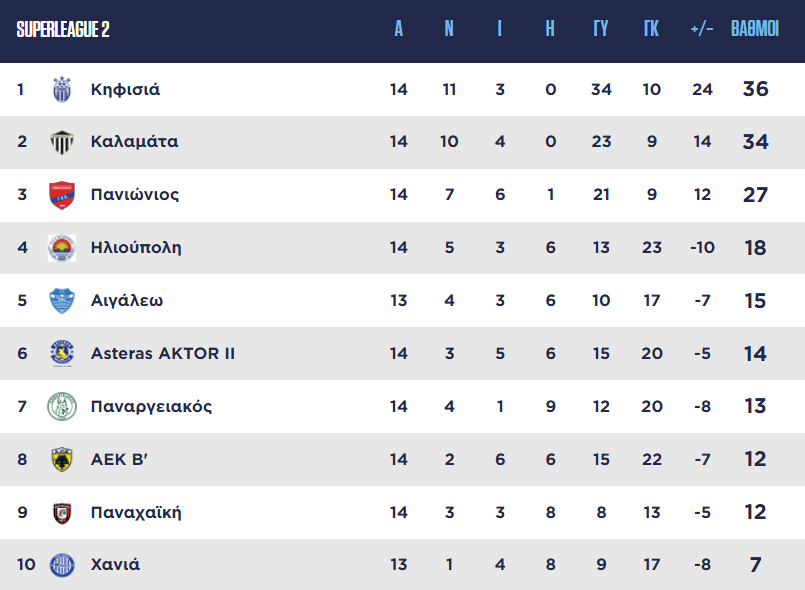805x590 pixels.
Task: Click the Χανιά blue round logo
Action: point(62,565)
